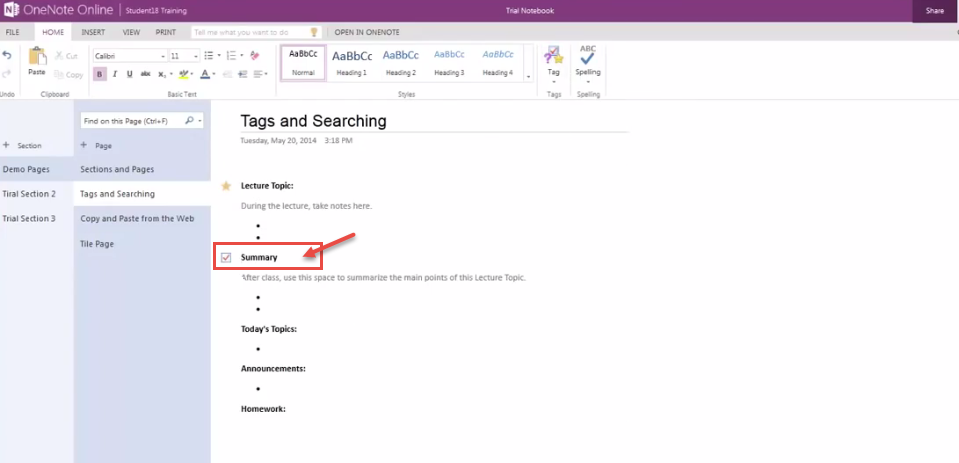Expand the Styles gallery more arrow
The height and width of the screenshot is (463, 959).
(528, 76)
